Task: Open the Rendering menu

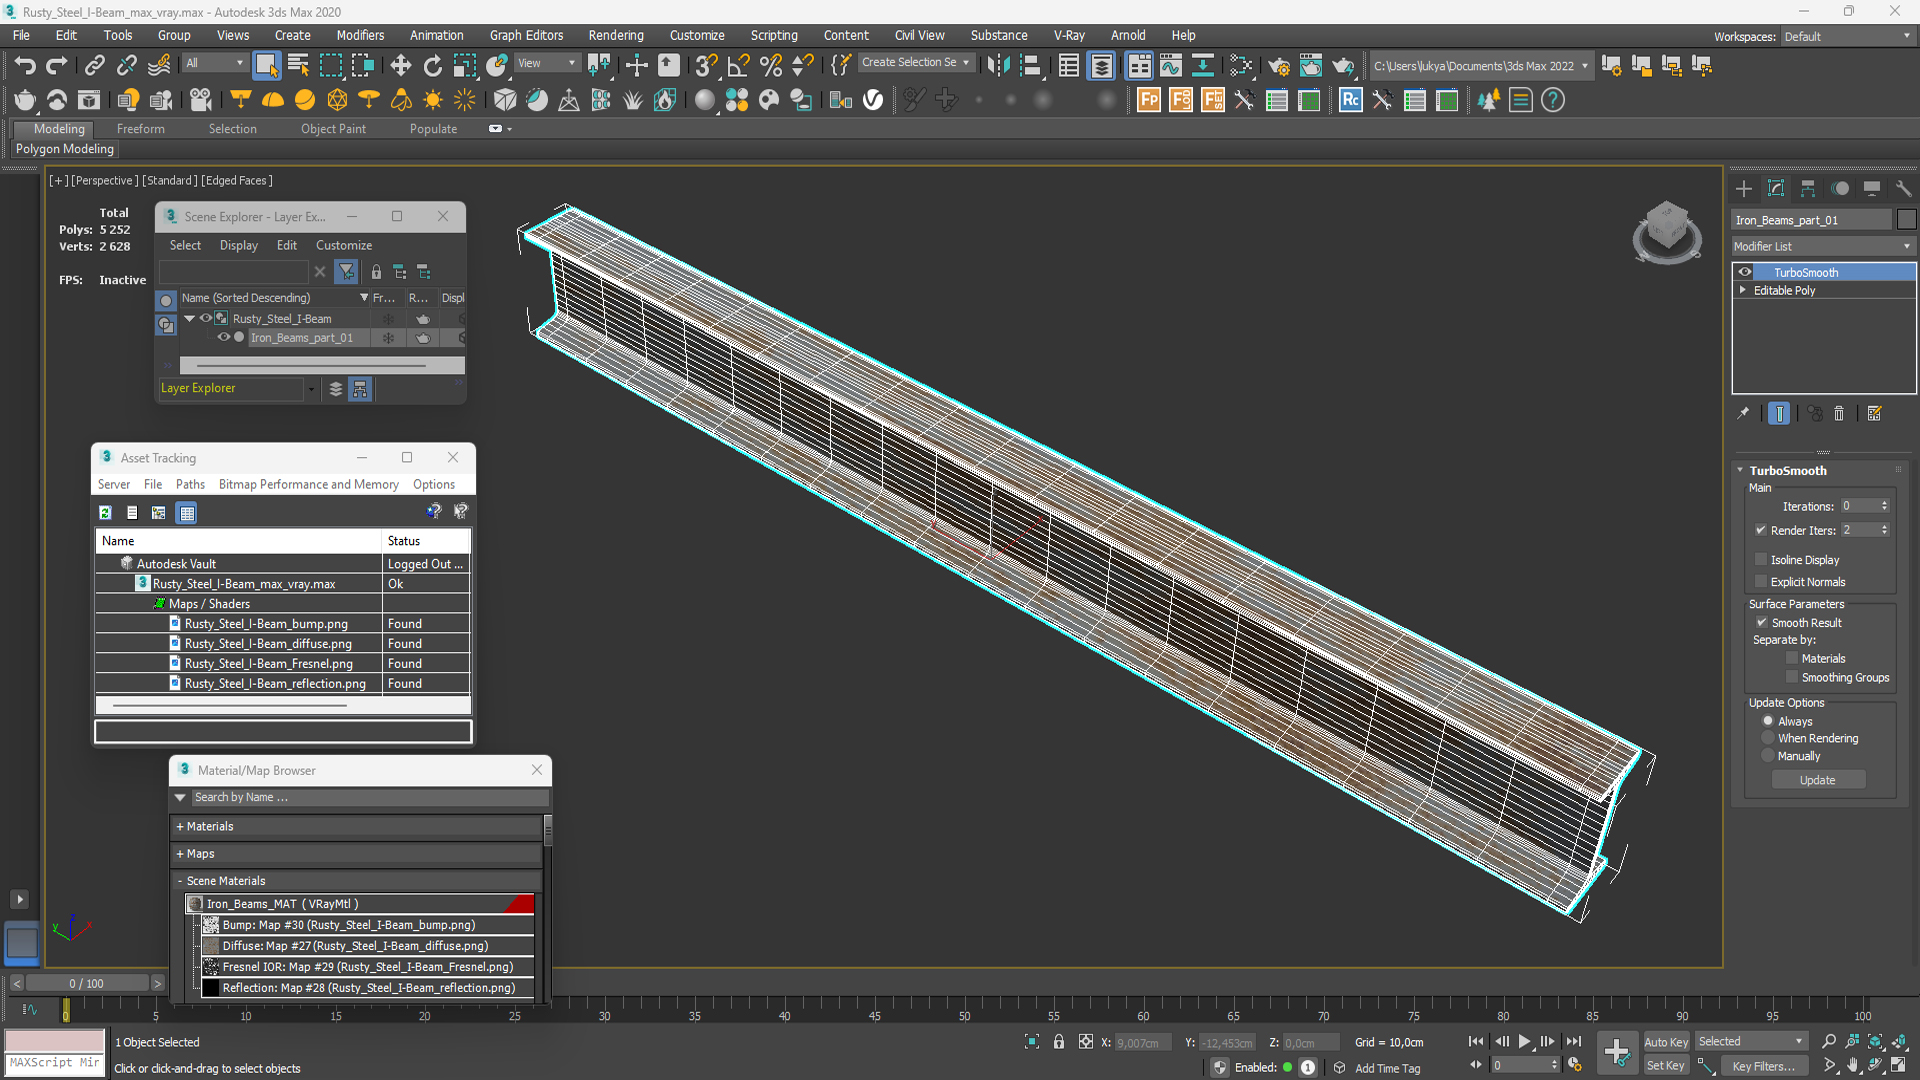Action: (x=616, y=35)
